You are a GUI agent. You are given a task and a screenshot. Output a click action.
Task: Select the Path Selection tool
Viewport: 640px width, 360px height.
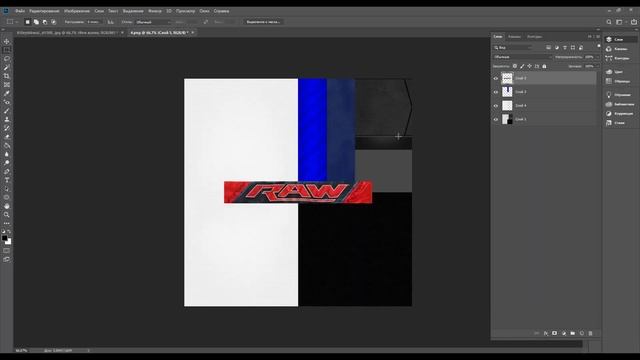pyautogui.click(x=7, y=189)
